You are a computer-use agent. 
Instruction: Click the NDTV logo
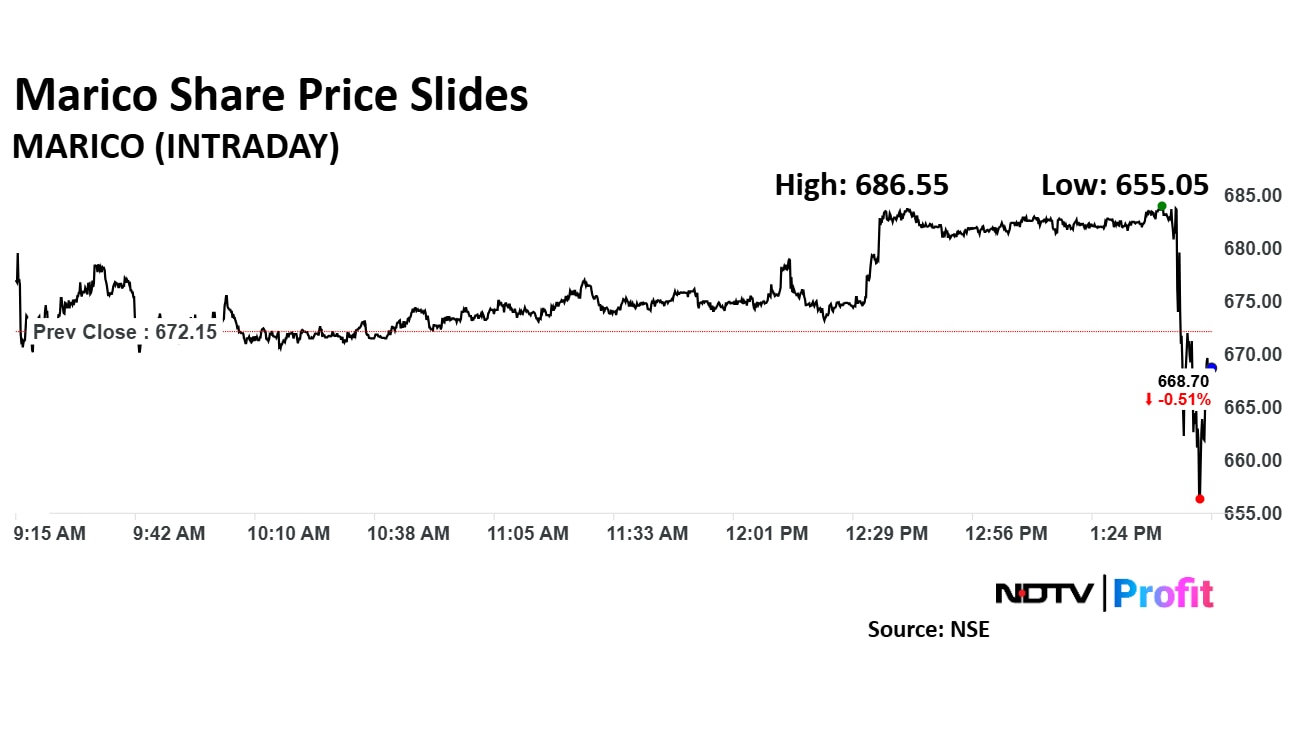coord(1046,593)
